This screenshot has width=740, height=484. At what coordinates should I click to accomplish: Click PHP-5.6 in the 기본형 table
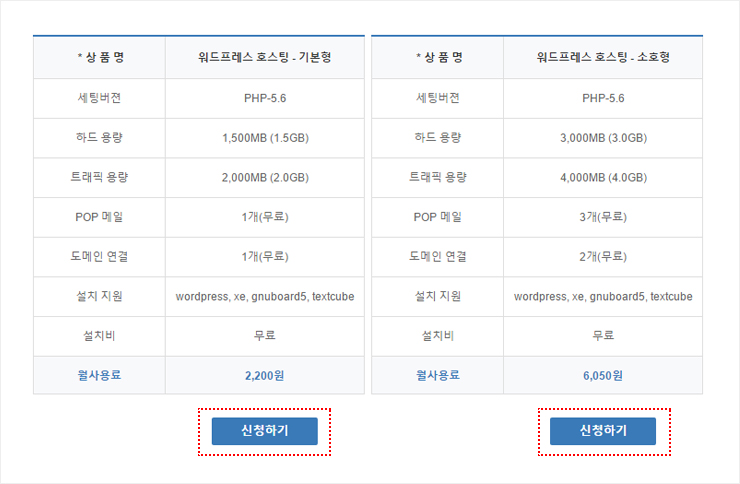click(x=265, y=98)
